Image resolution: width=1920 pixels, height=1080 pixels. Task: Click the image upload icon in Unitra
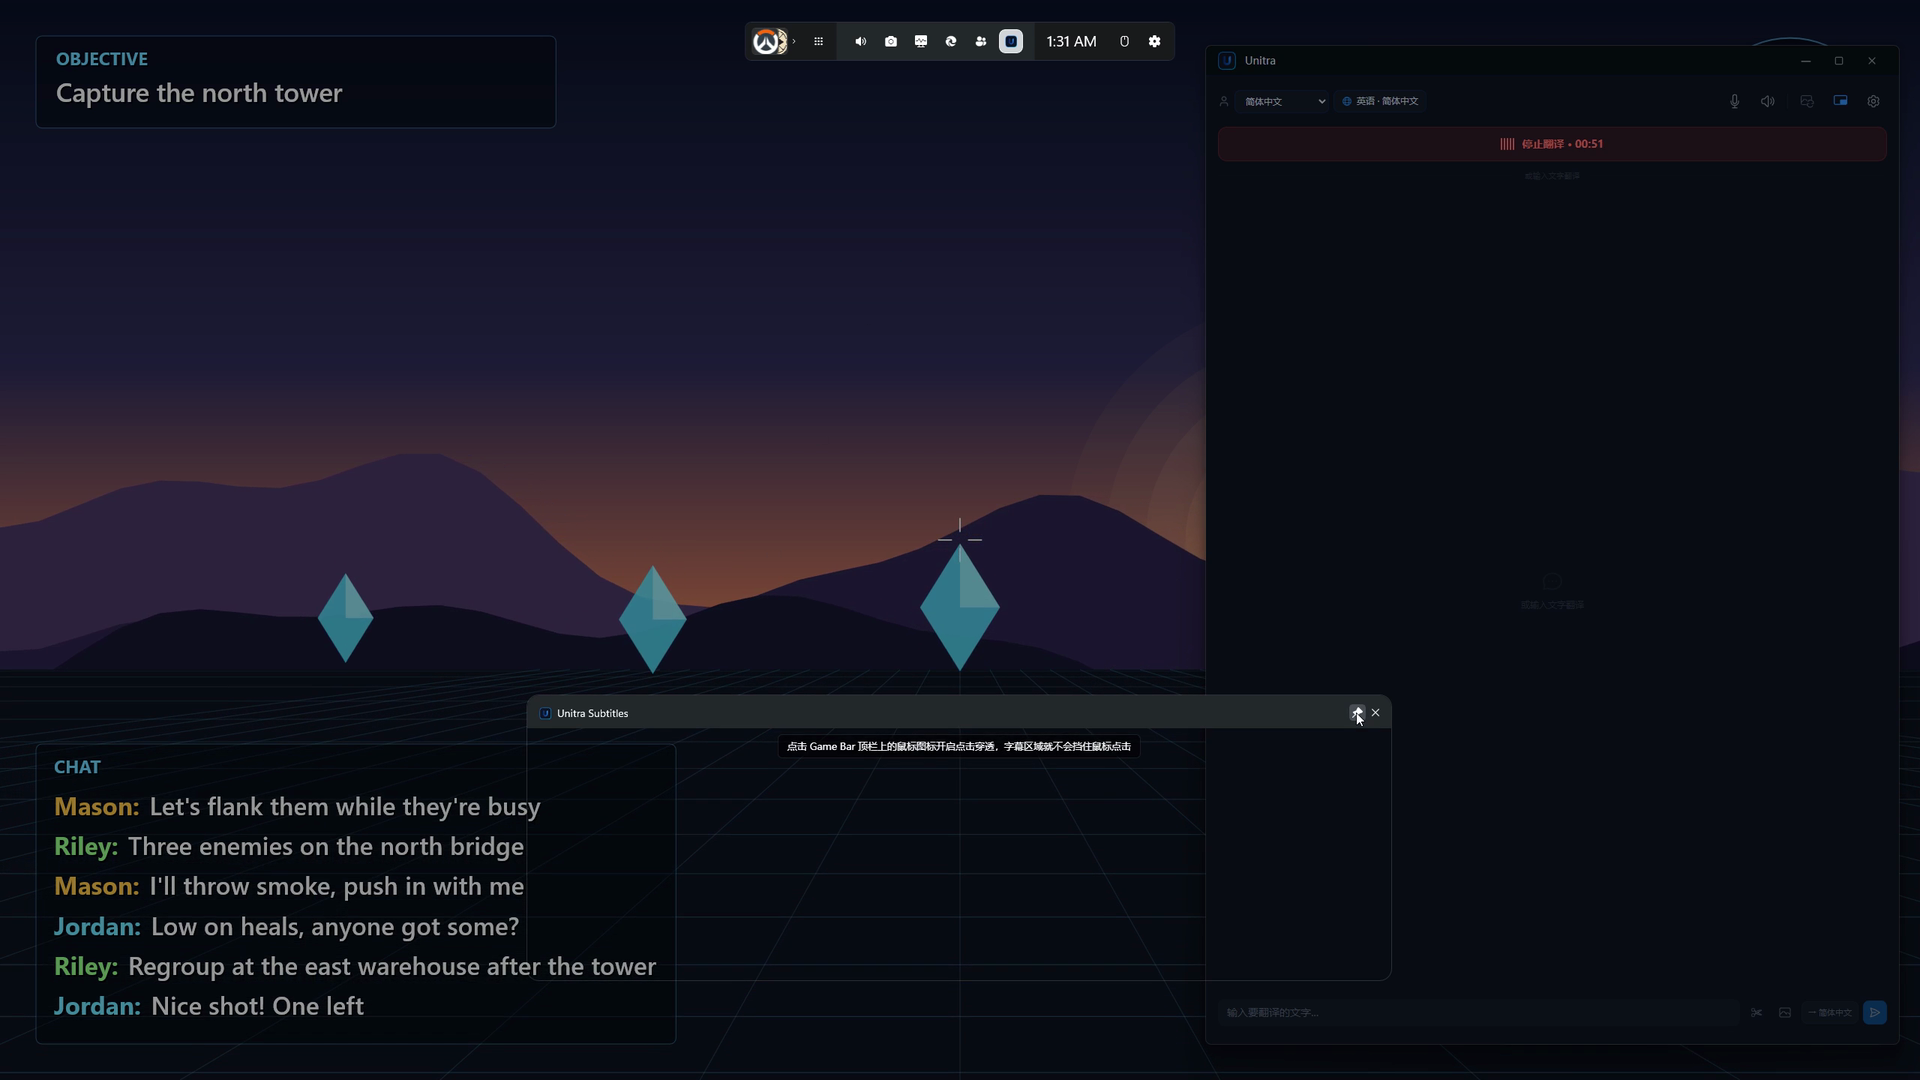[1785, 1013]
